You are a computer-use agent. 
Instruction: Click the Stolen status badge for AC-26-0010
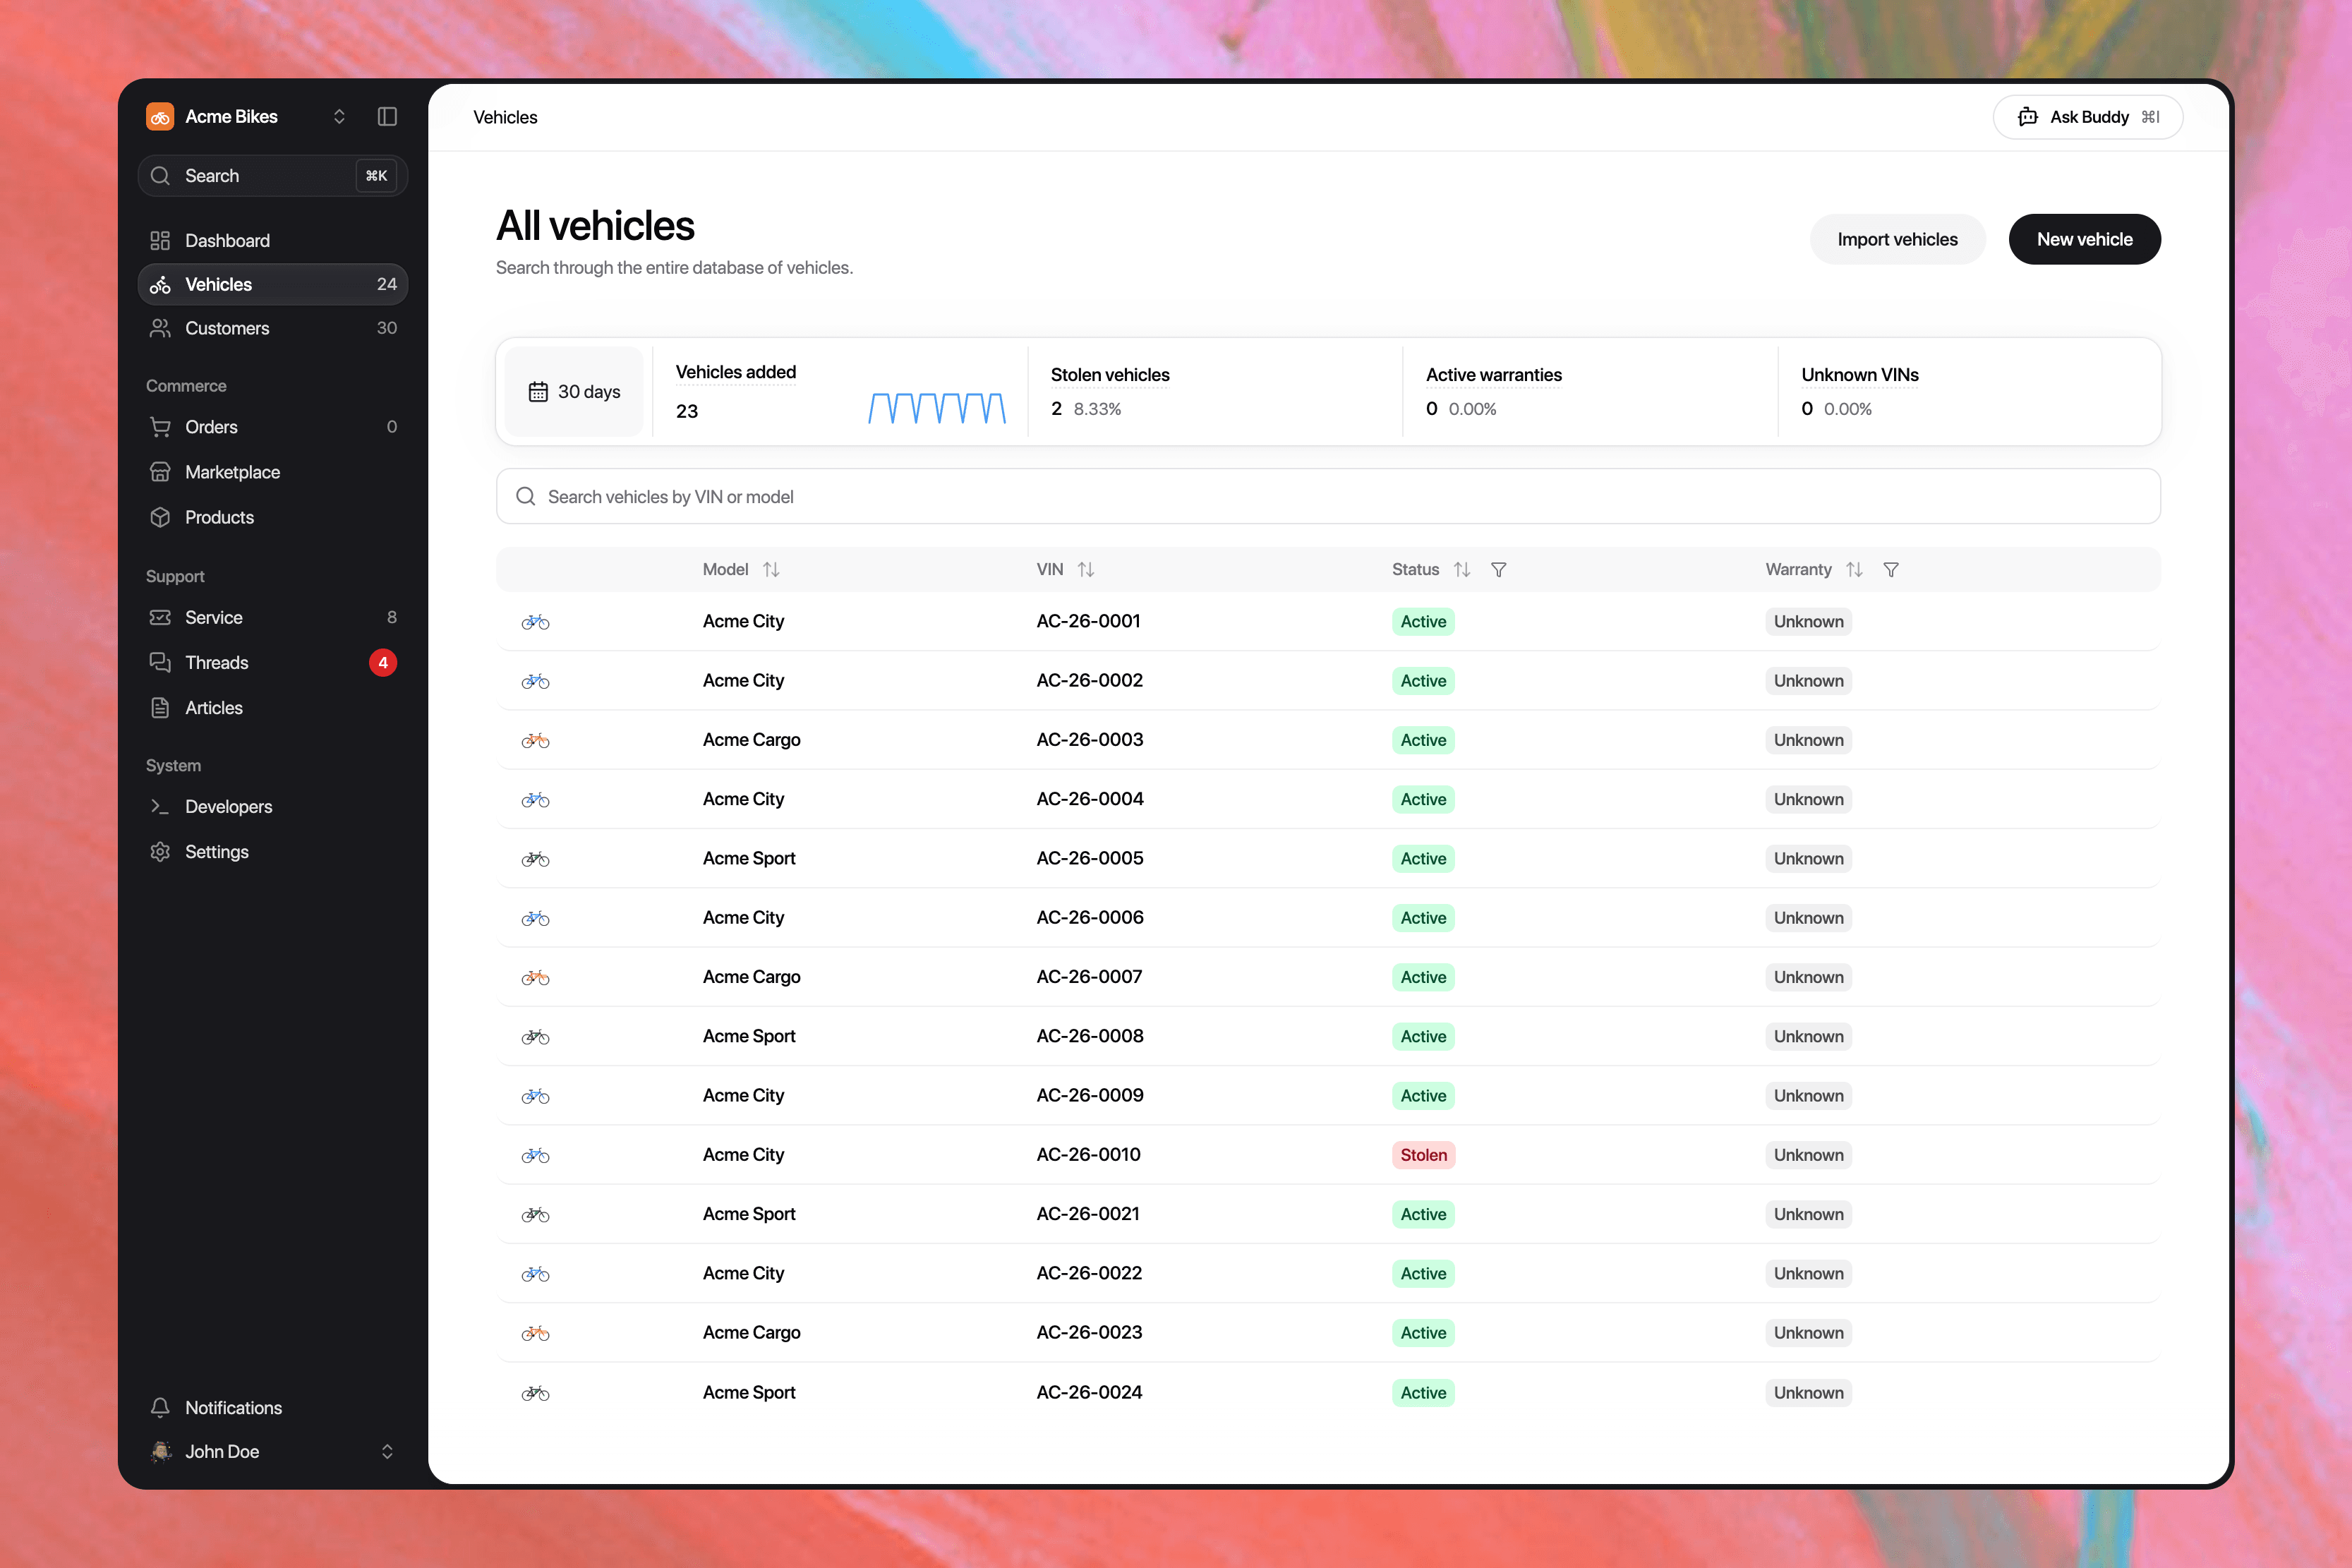coord(1423,1155)
